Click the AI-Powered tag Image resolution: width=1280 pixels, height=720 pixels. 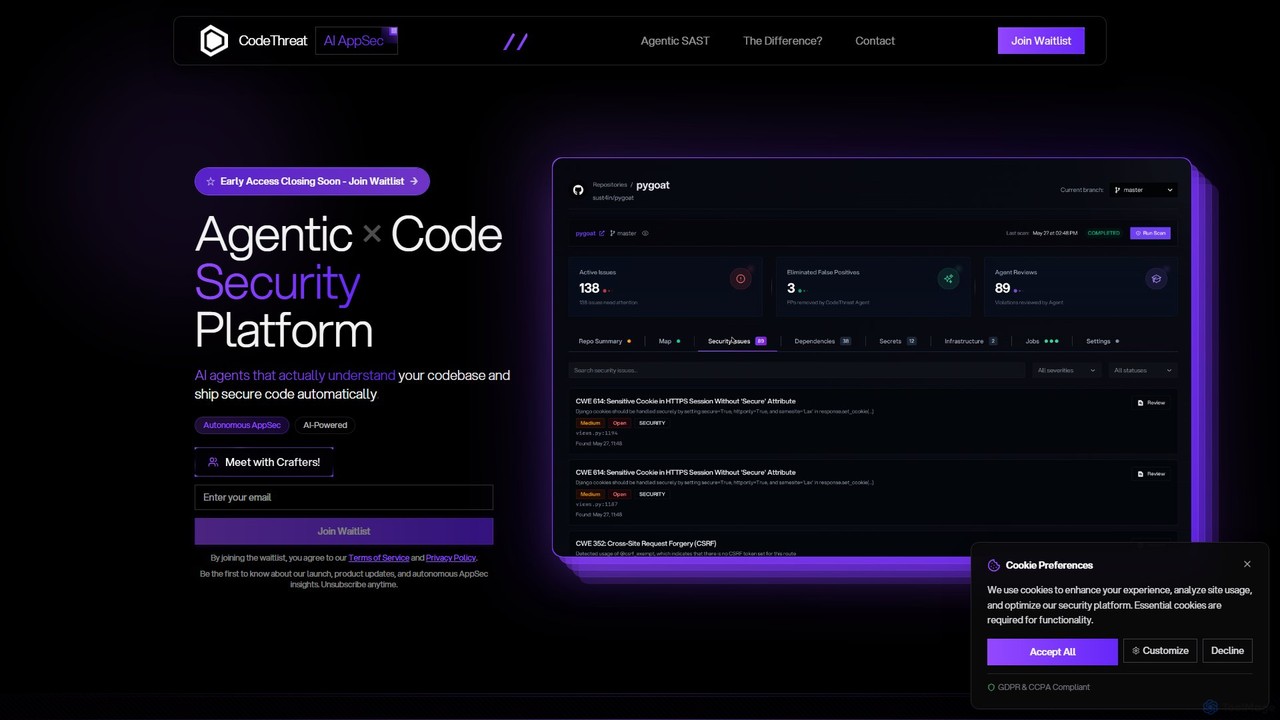(325, 425)
